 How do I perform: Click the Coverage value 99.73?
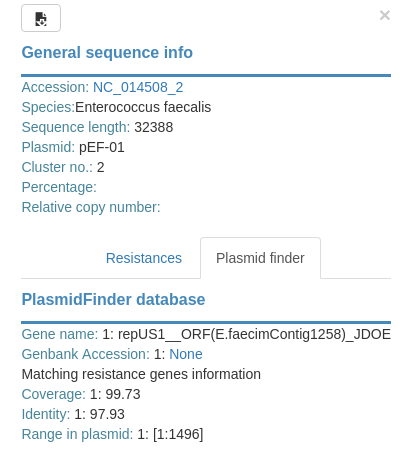123,394
